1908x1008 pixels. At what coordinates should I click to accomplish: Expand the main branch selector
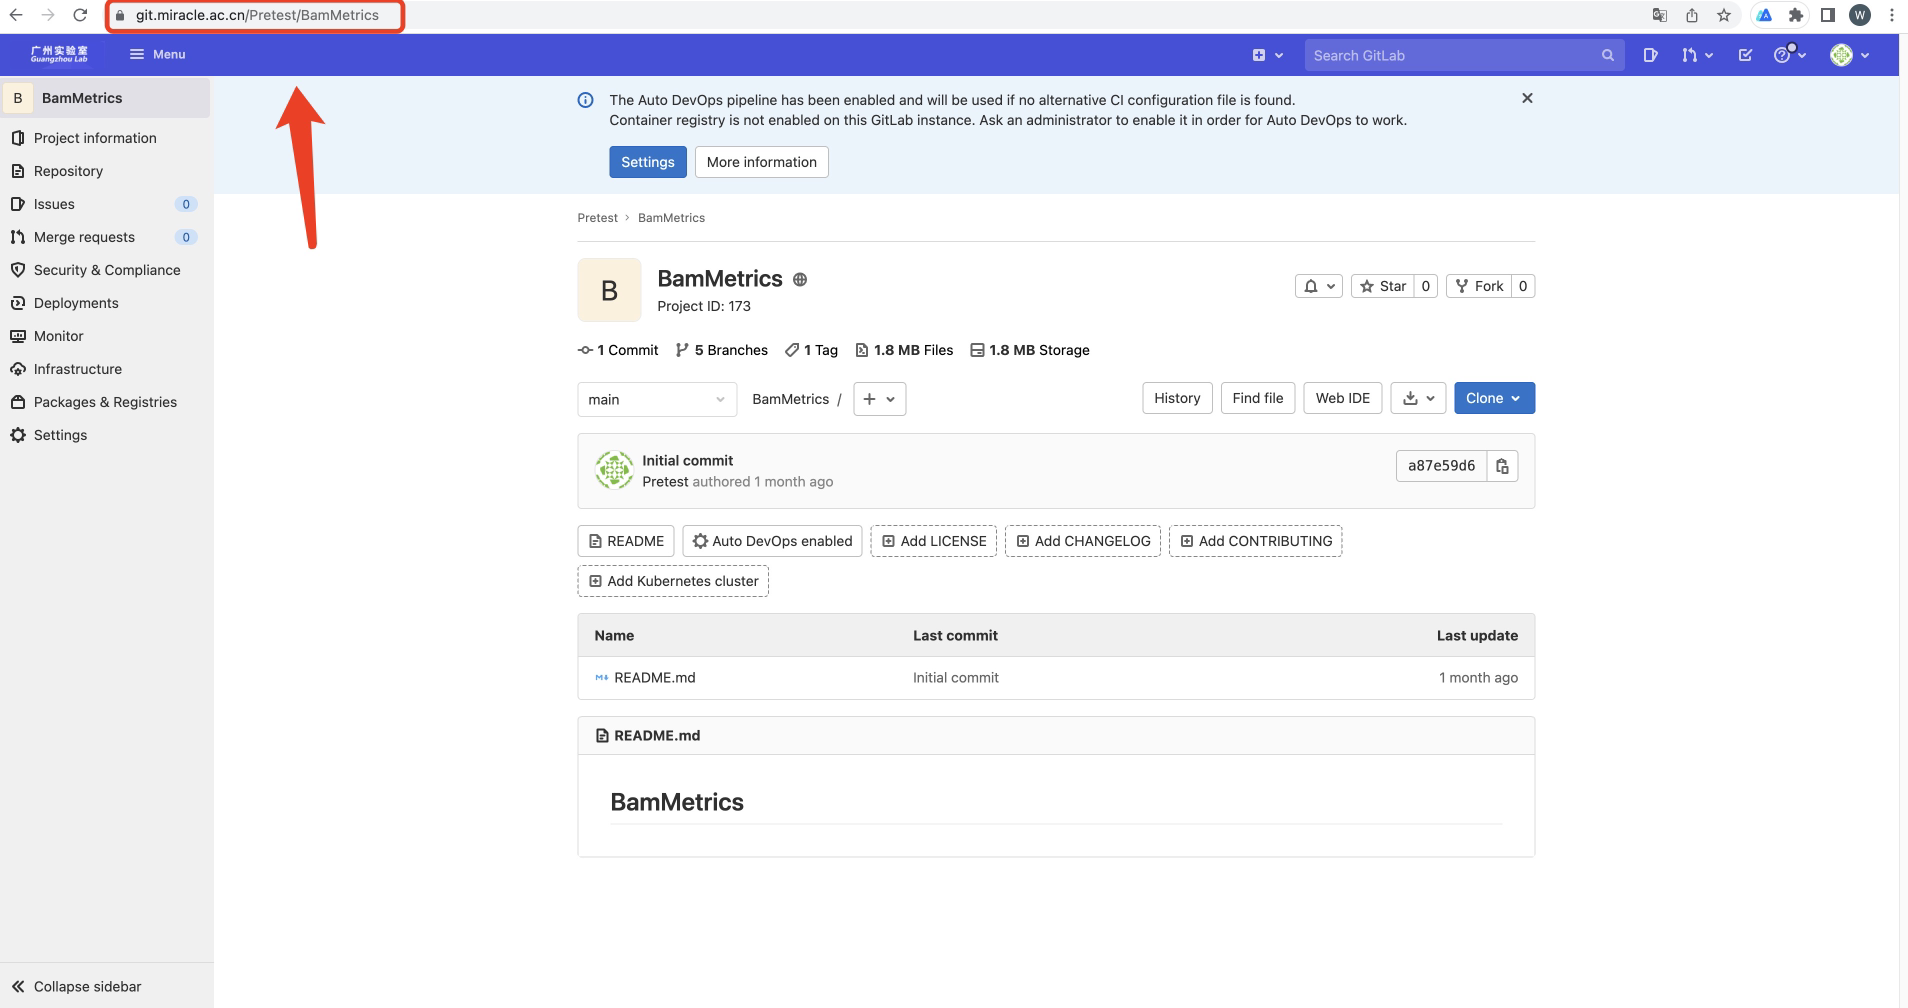coord(656,399)
